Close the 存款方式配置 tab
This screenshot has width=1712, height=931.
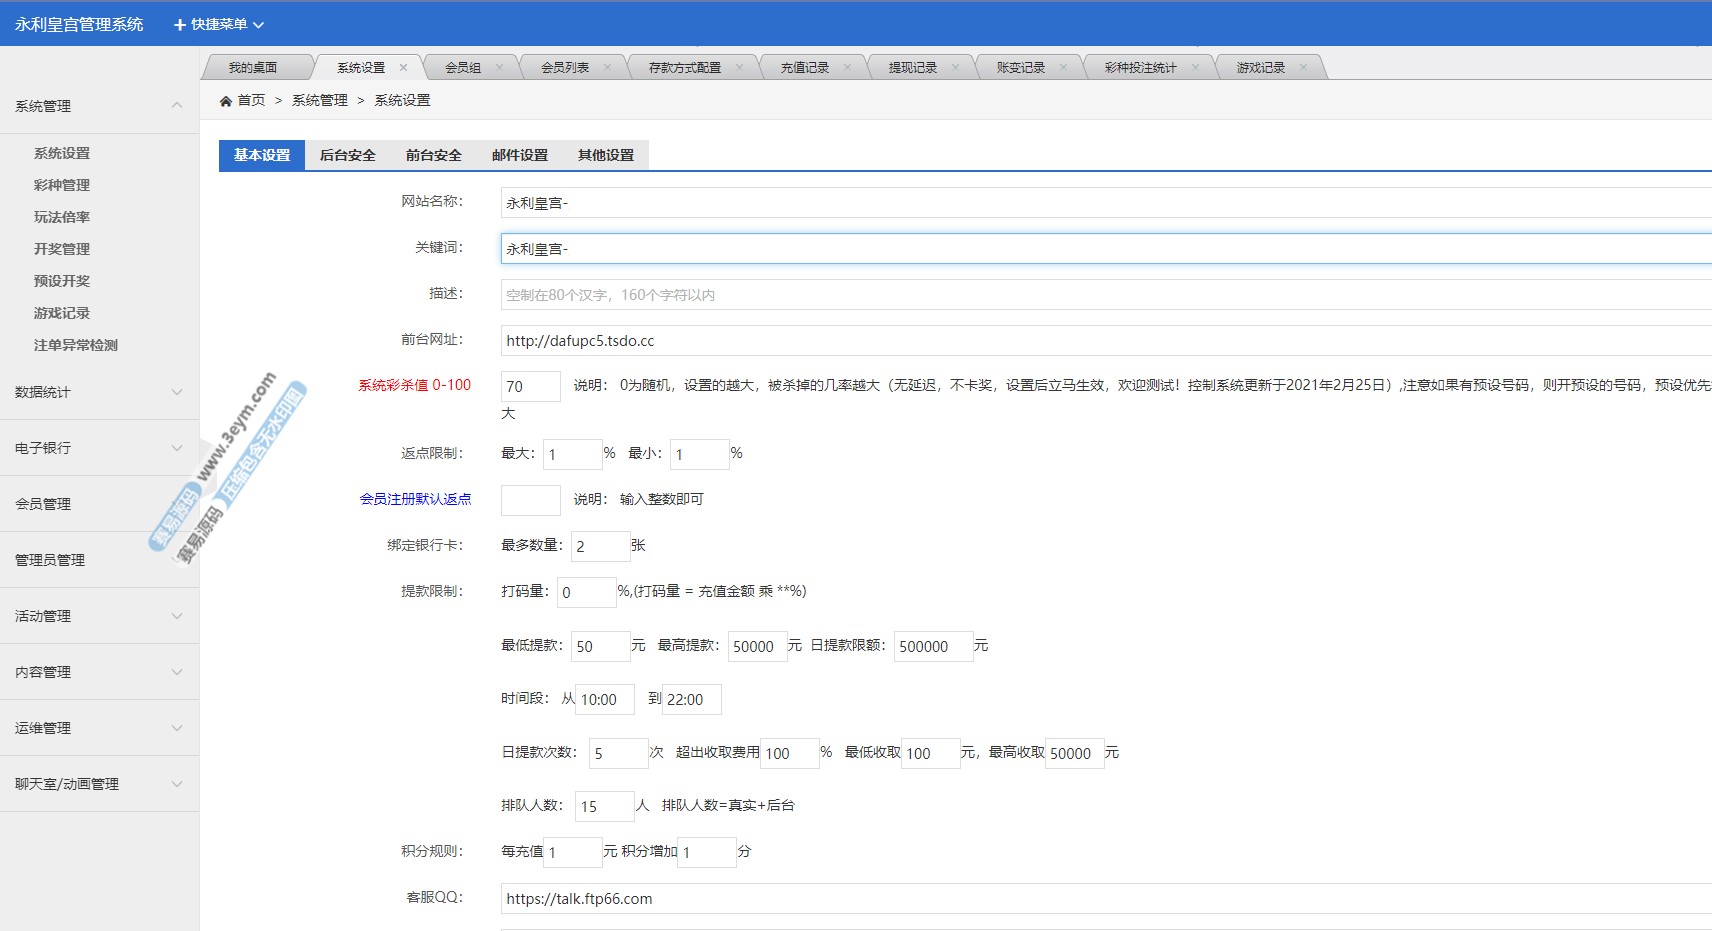(739, 68)
